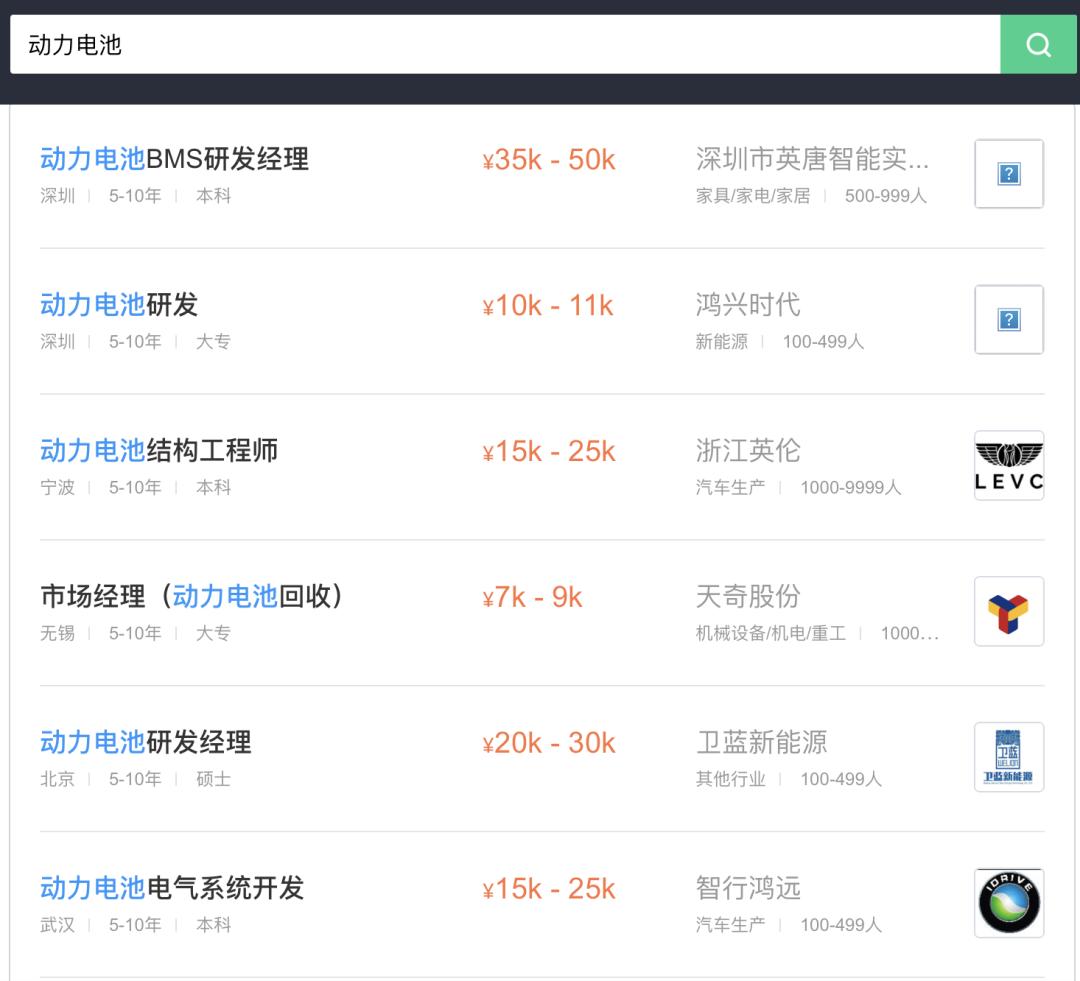Open the 动力电池结构工程师 job listing
The height and width of the screenshot is (981, 1080).
[159, 451]
